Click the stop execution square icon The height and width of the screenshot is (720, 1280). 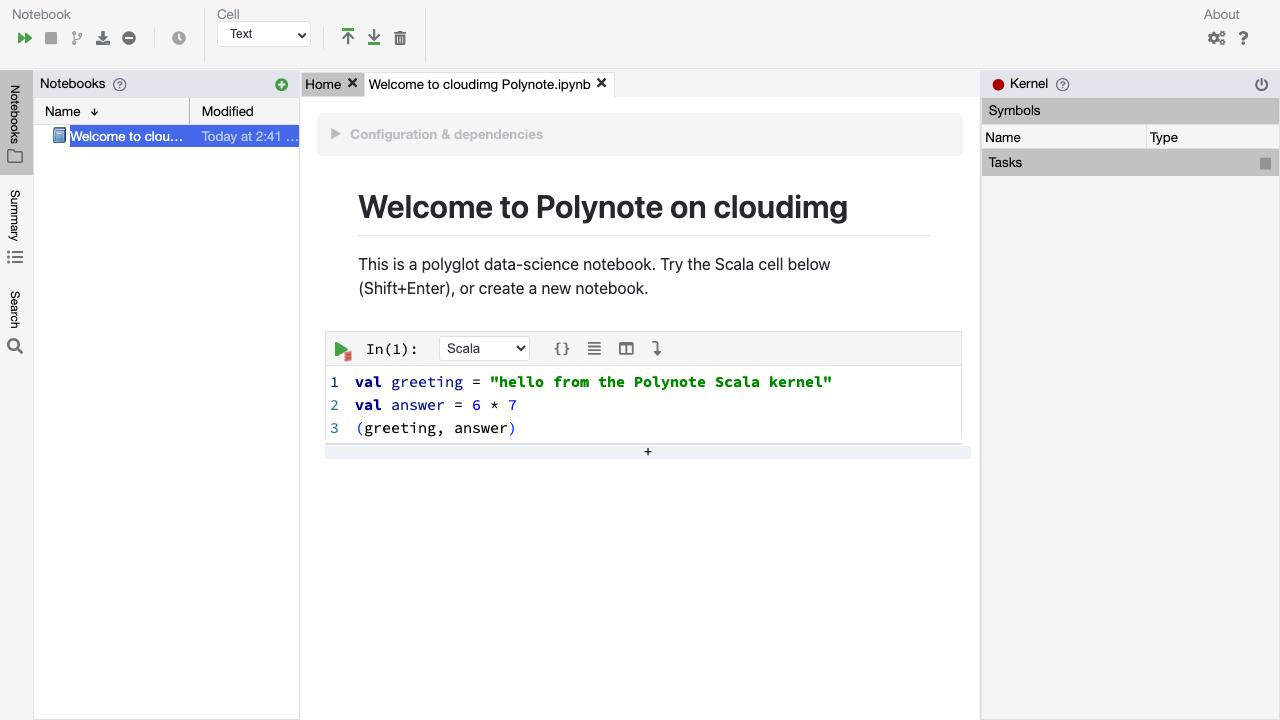point(51,38)
